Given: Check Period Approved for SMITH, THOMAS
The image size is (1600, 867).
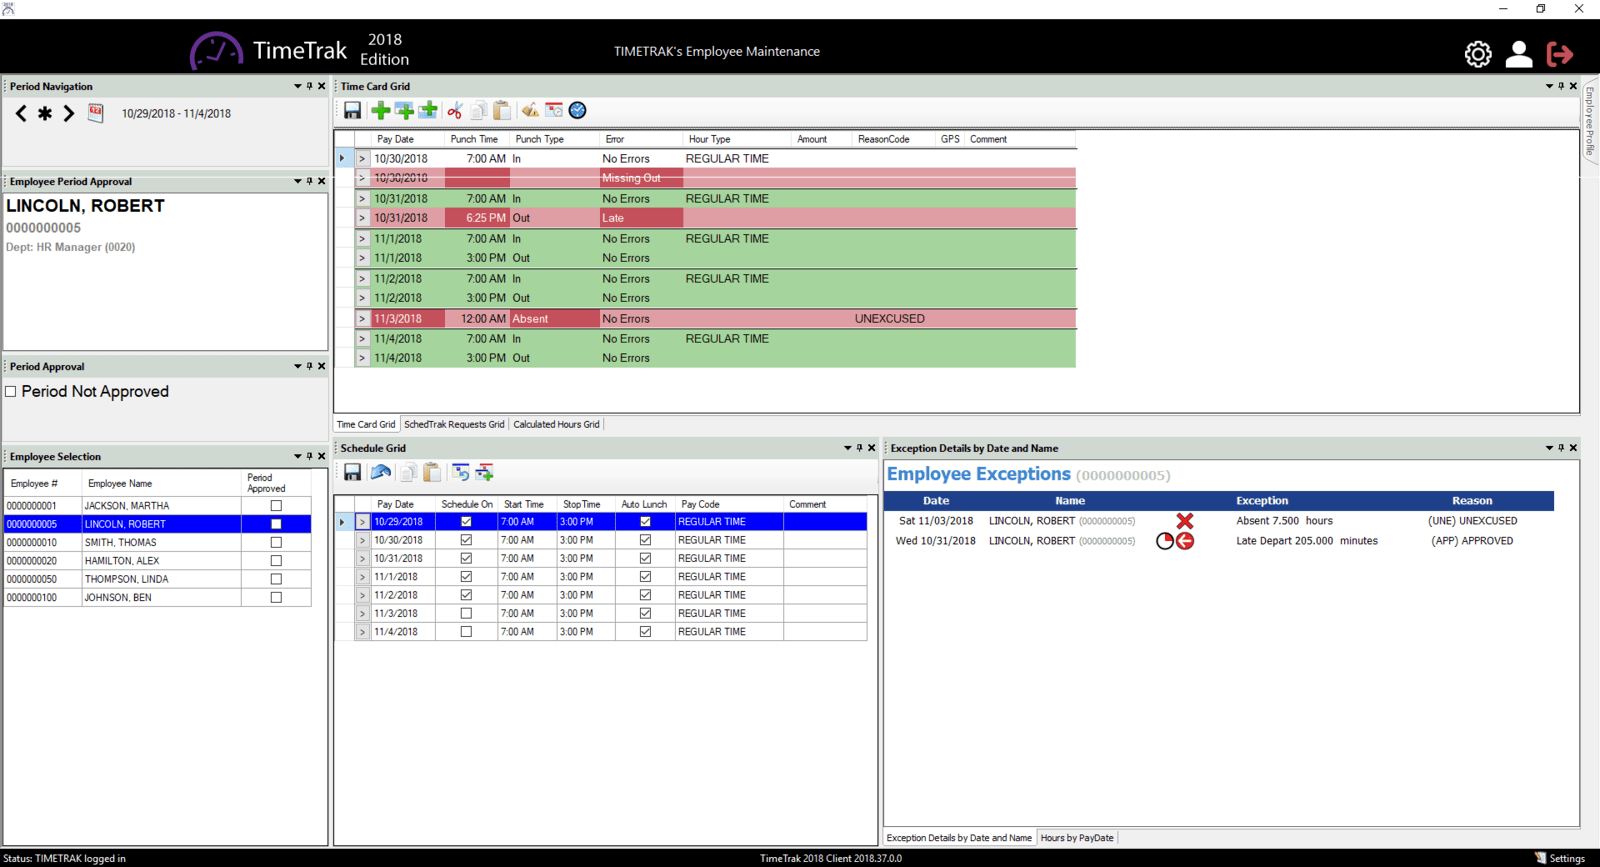Looking at the screenshot, I should click(x=276, y=543).
